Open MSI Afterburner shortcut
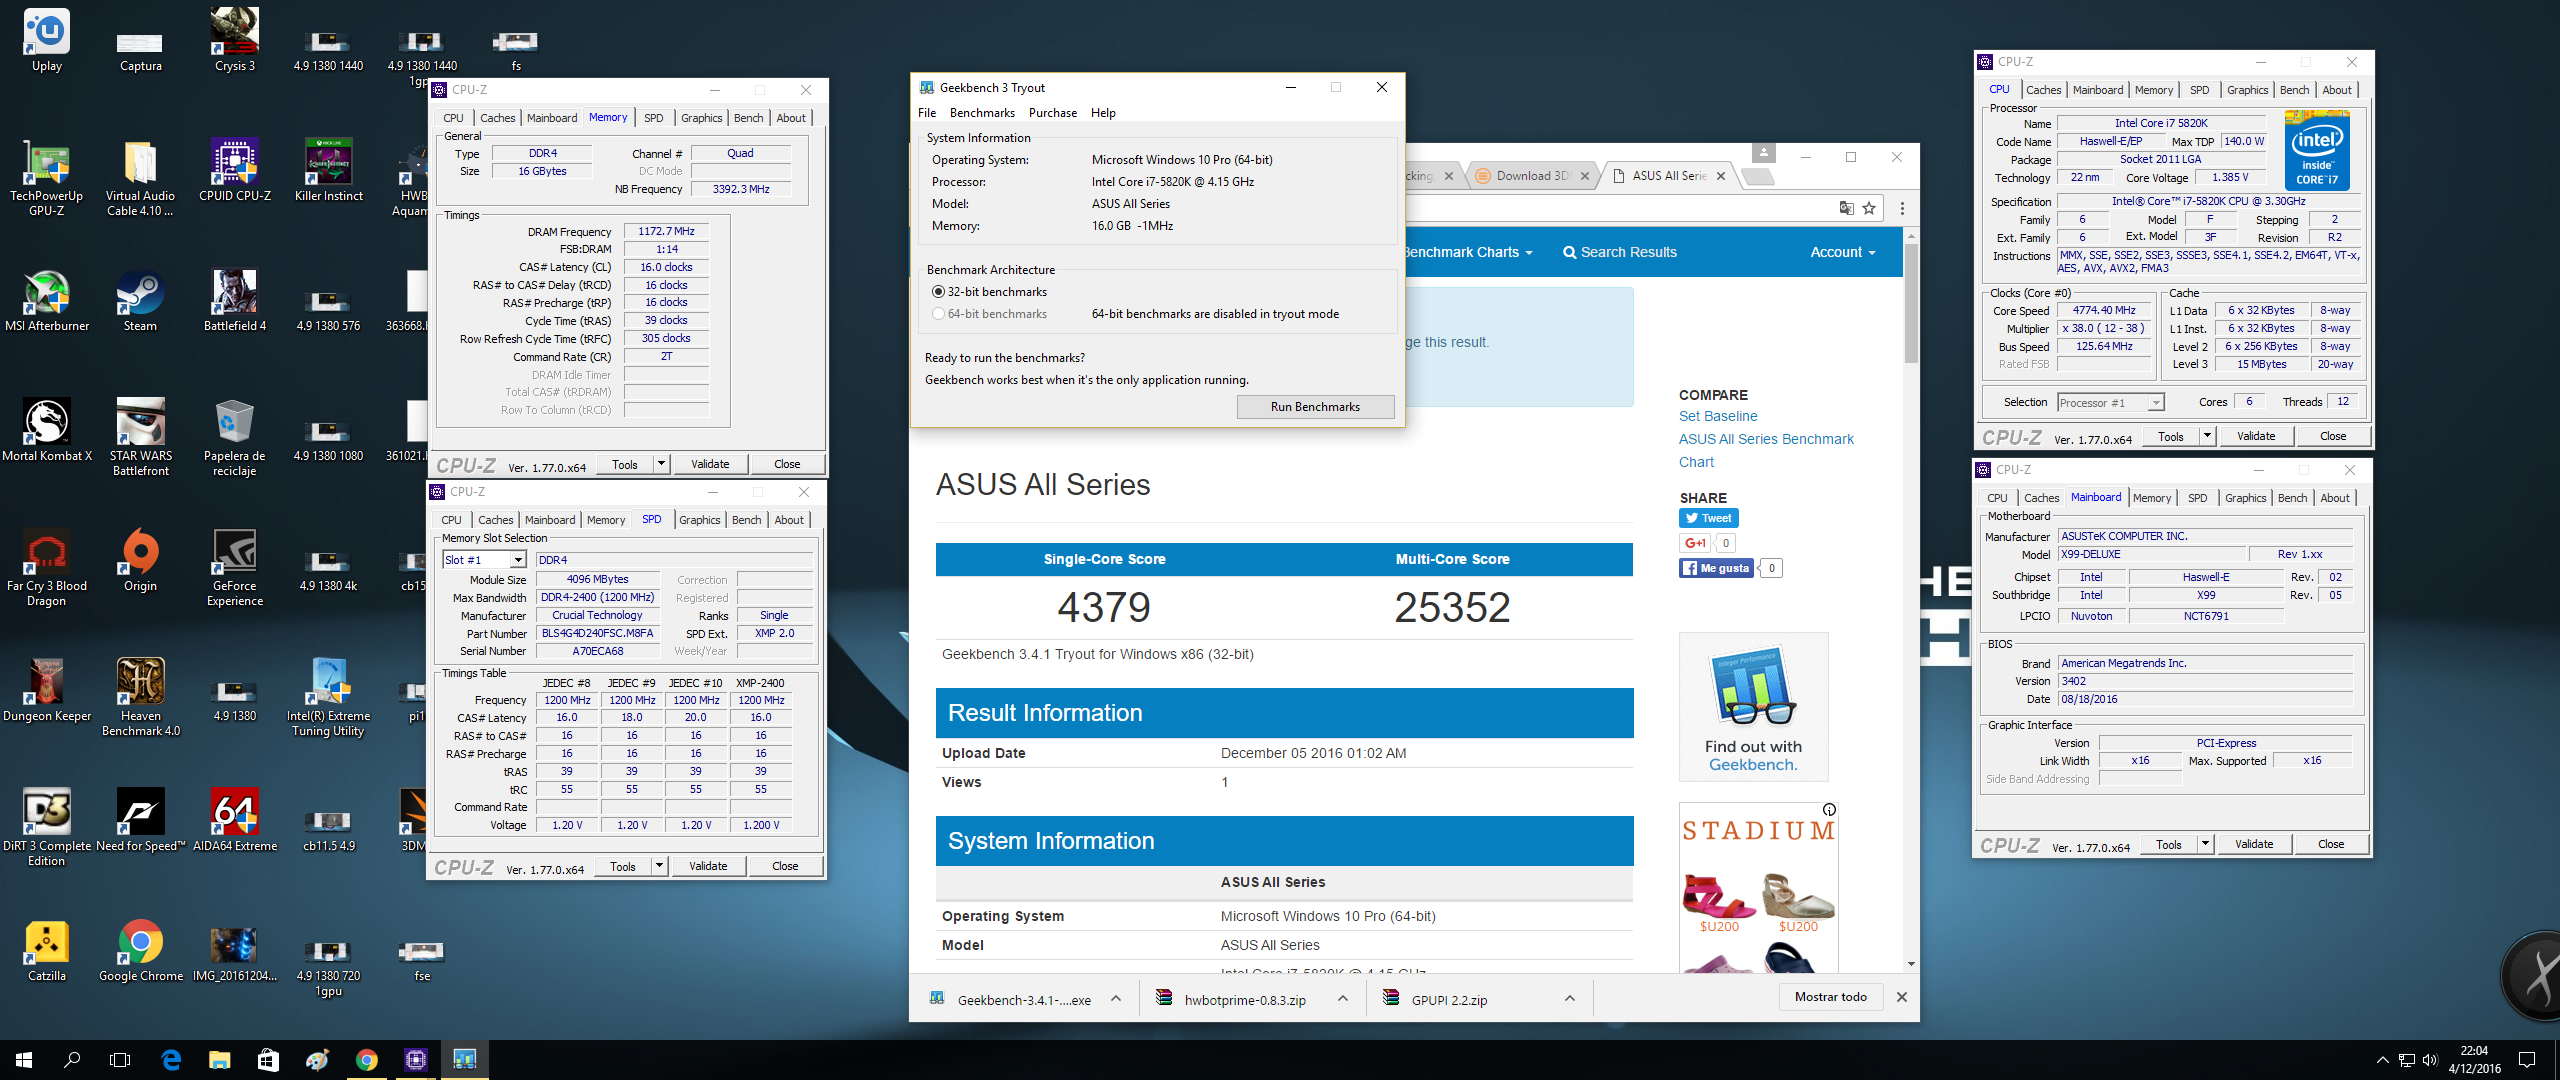This screenshot has height=1080, width=2560. click(46, 300)
